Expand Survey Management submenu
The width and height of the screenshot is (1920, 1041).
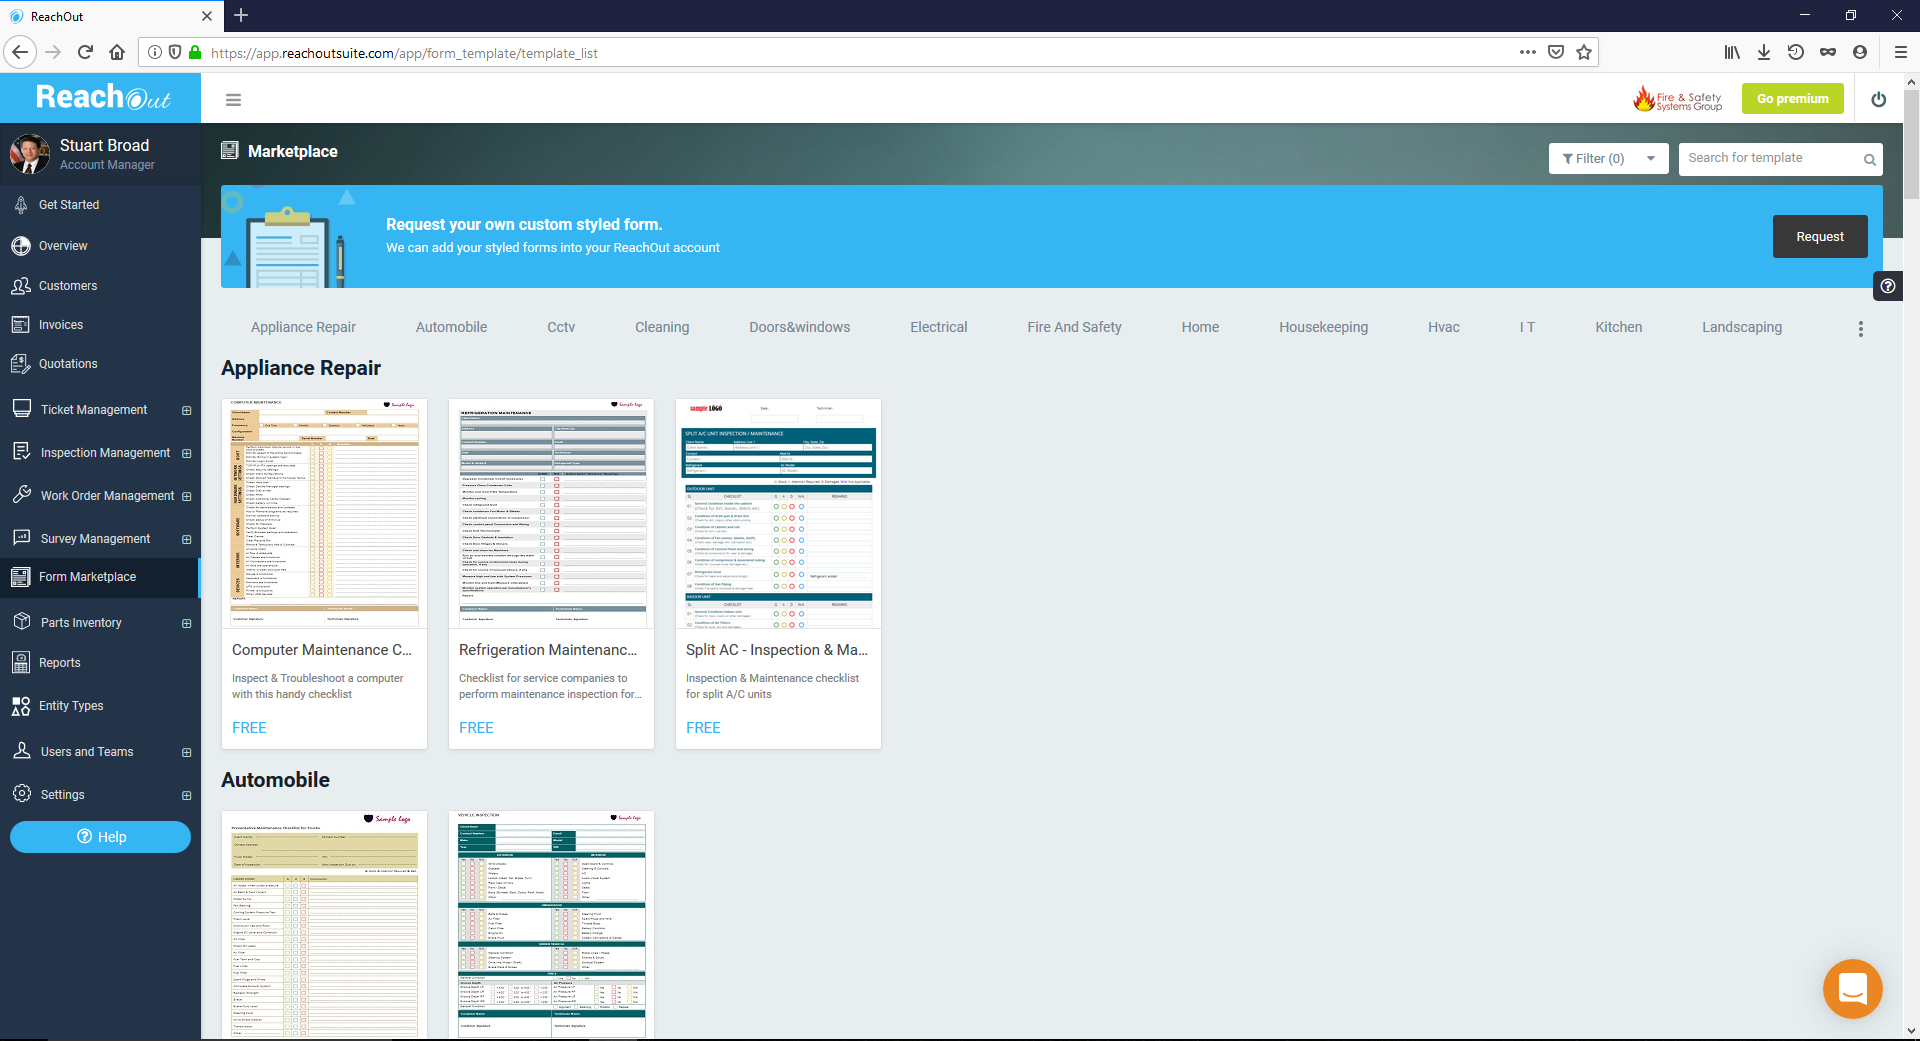point(186,539)
